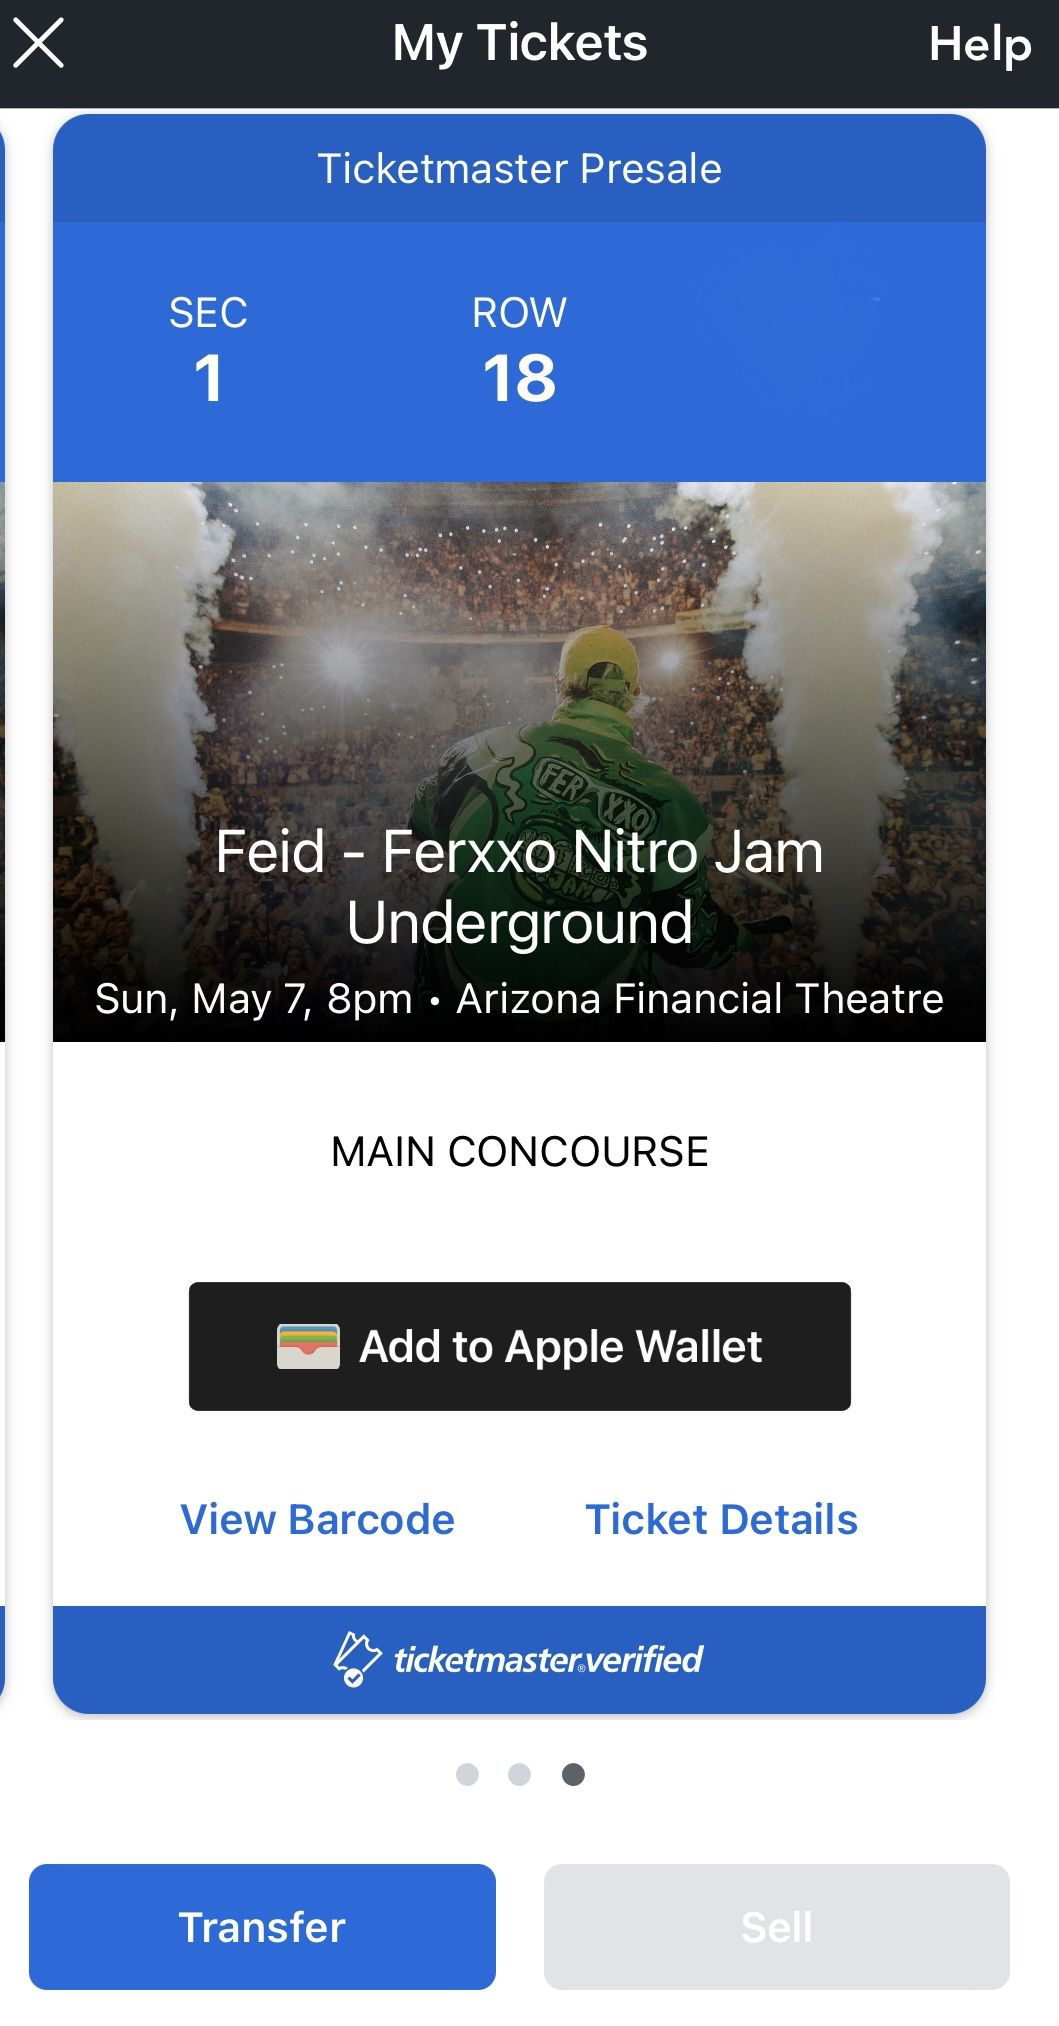Go to the second ticket page dot

(519, 1774)
